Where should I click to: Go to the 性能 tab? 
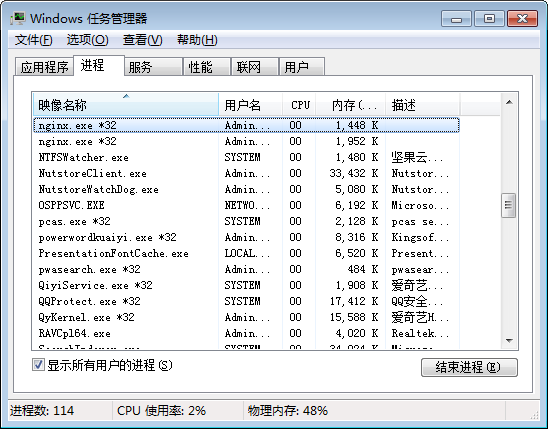point(207,67)
